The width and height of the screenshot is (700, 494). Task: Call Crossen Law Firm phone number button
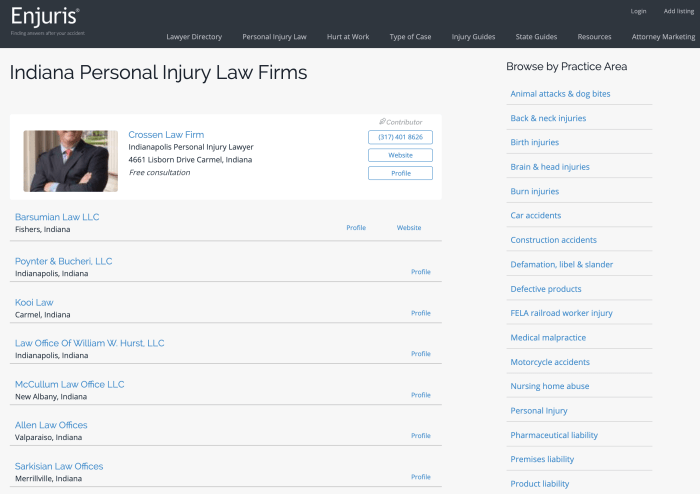click(x=400, y=137)
